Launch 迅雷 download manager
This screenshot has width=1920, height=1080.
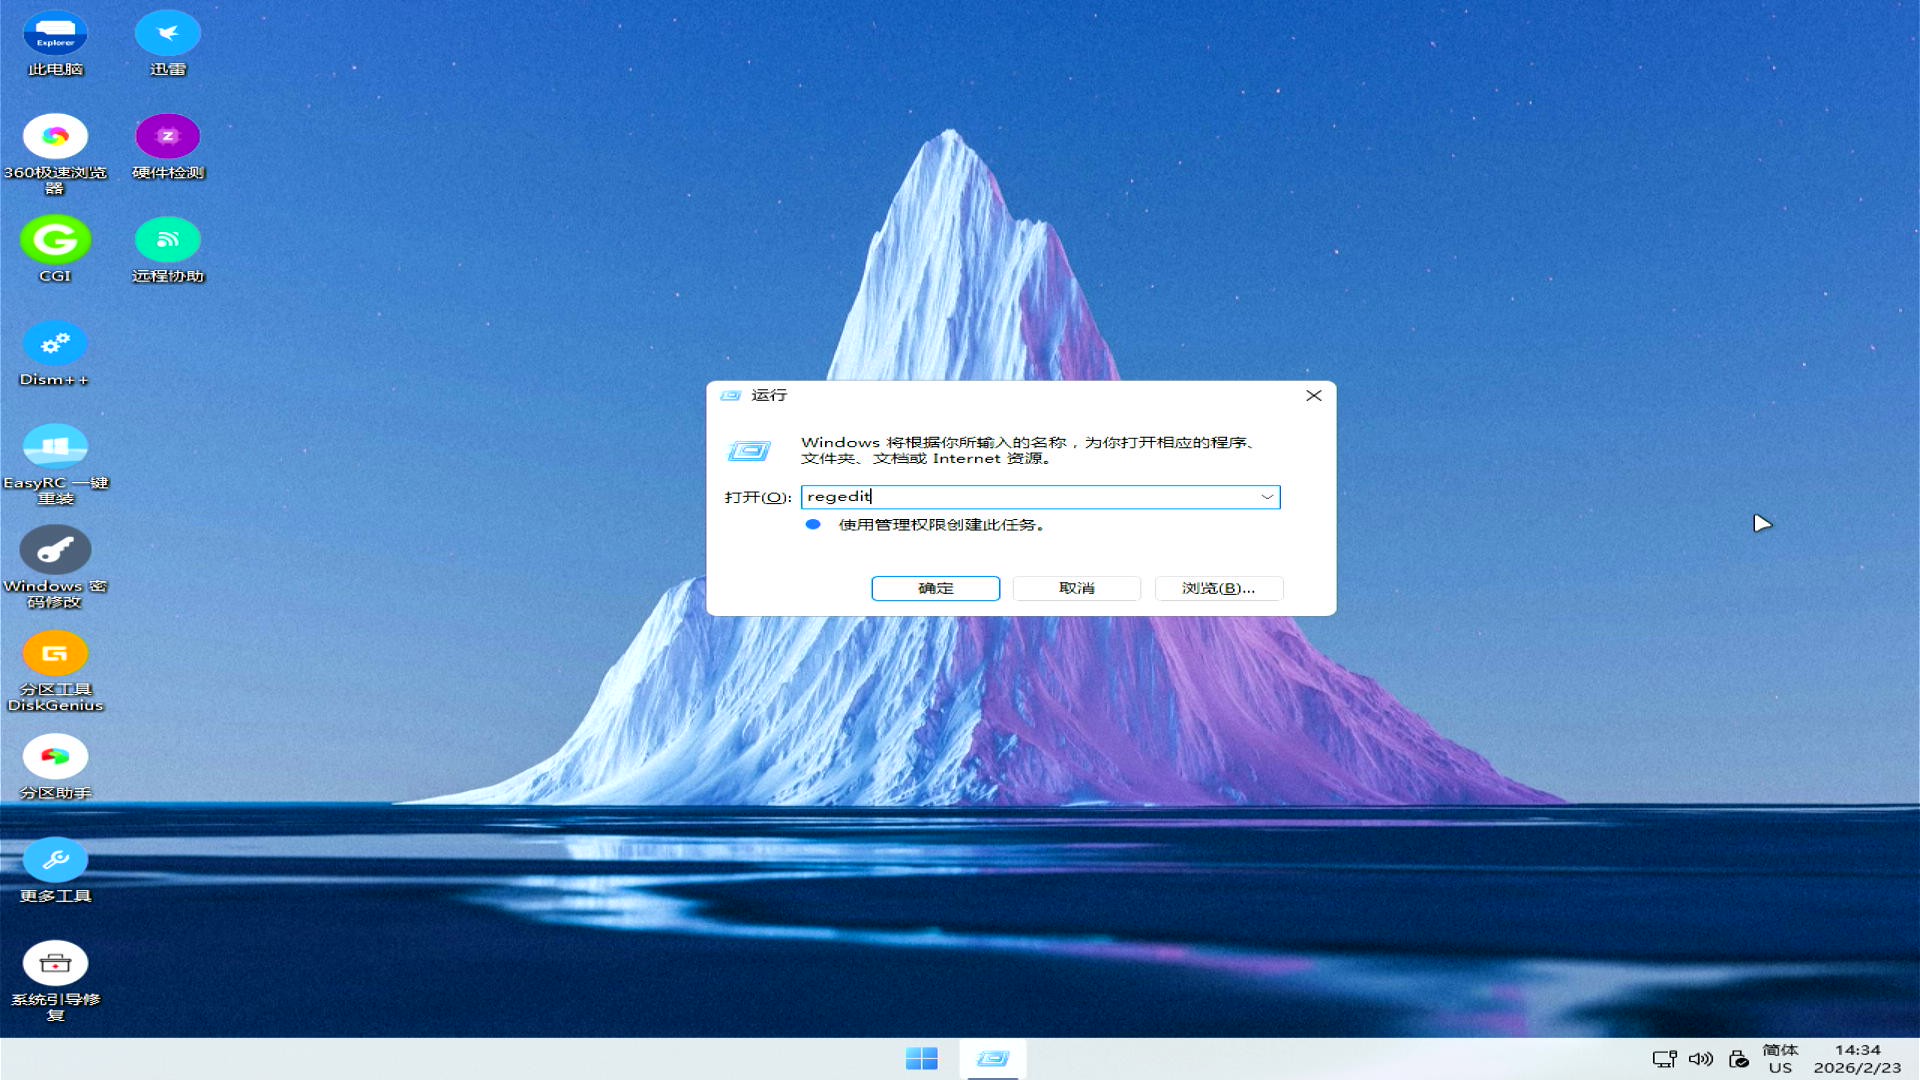(x=167, y=30)
